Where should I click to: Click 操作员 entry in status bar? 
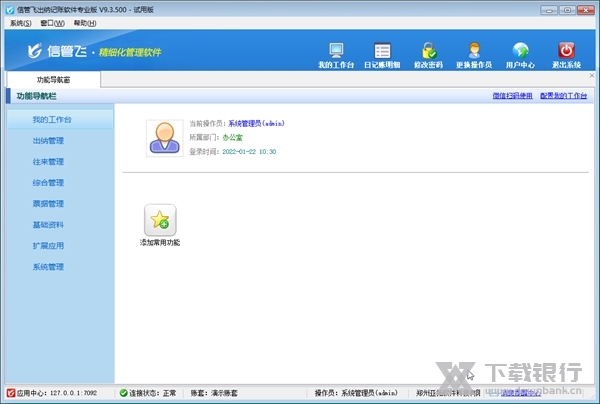(x=356, y=393)
